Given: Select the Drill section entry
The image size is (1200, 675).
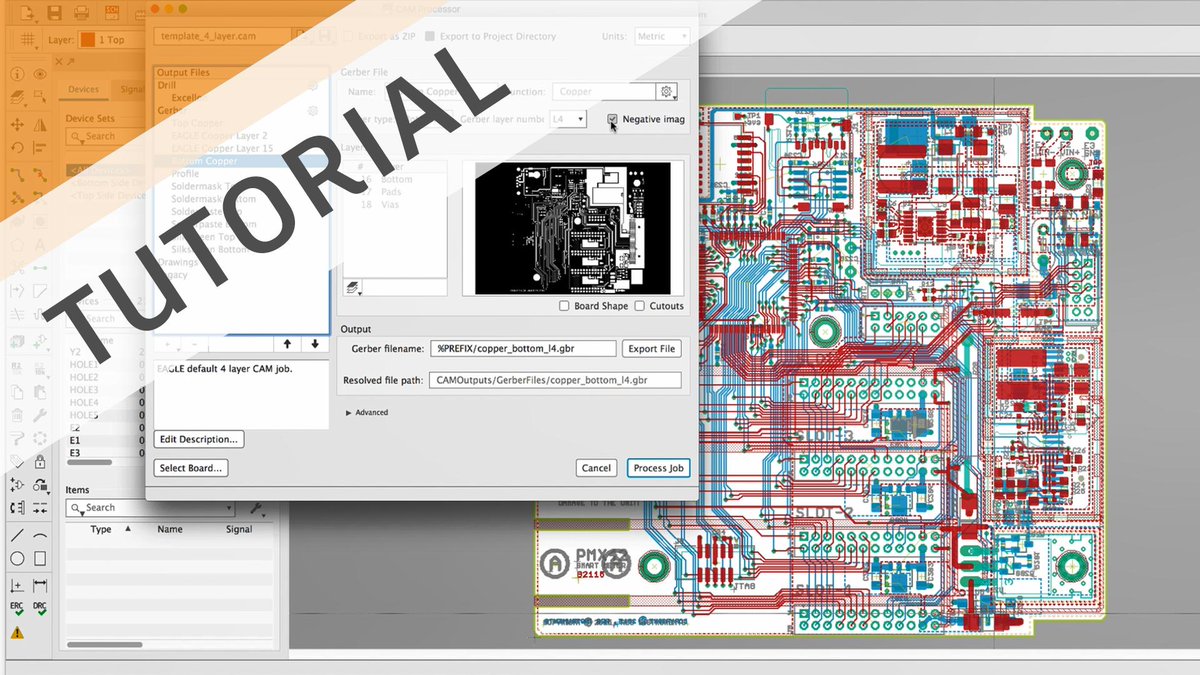Looking at the screenshot, I should click(166, 86).
